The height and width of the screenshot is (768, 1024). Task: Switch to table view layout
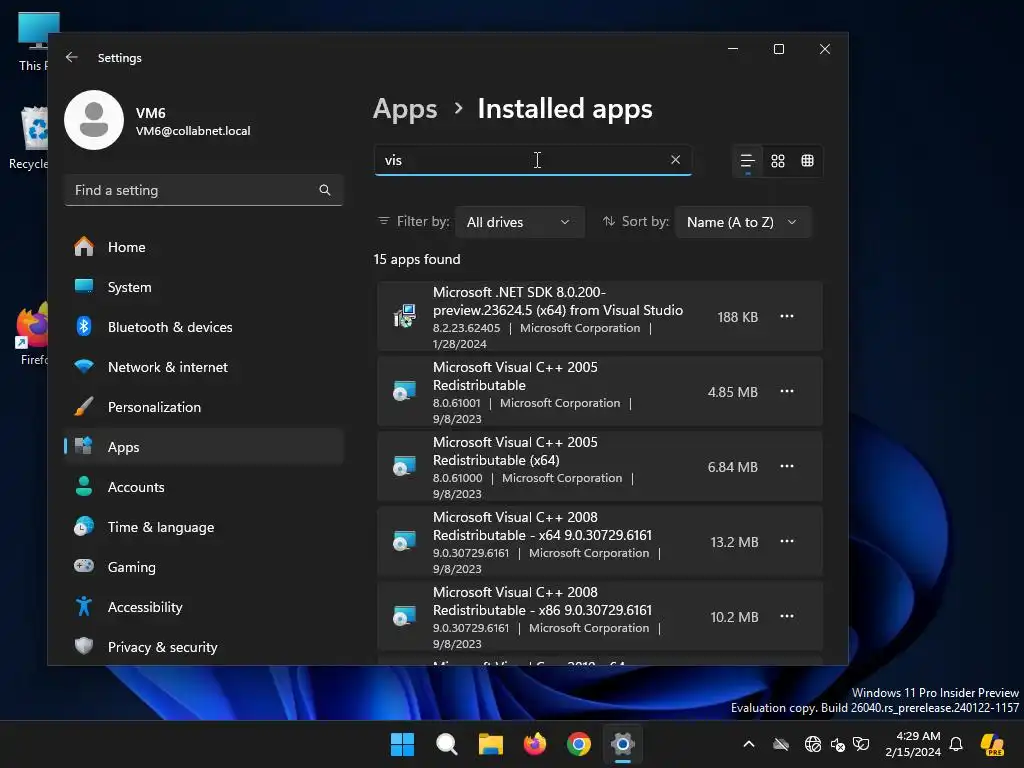tap(808, 161)
